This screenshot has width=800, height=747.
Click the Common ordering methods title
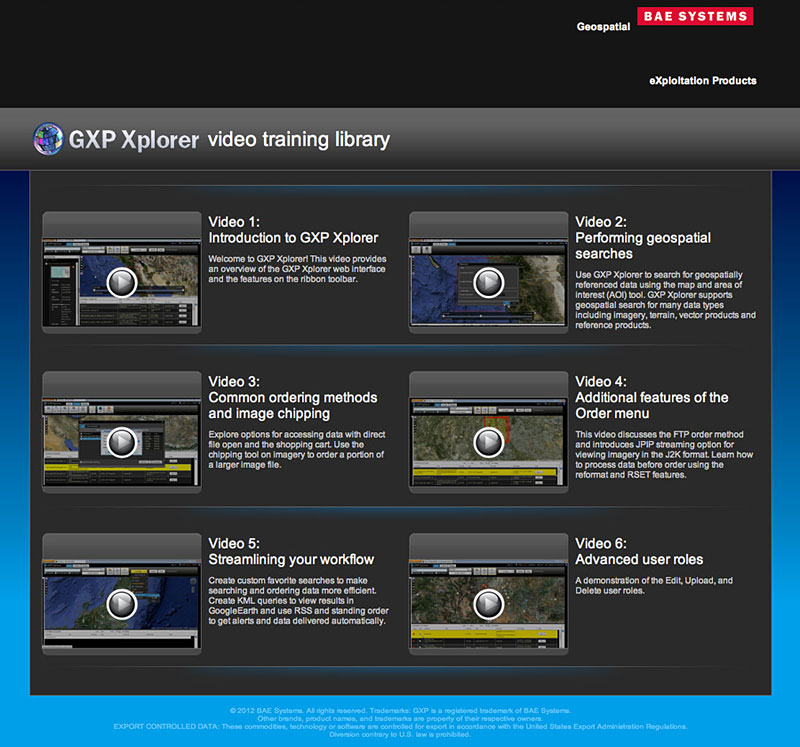tap(293, 405)
